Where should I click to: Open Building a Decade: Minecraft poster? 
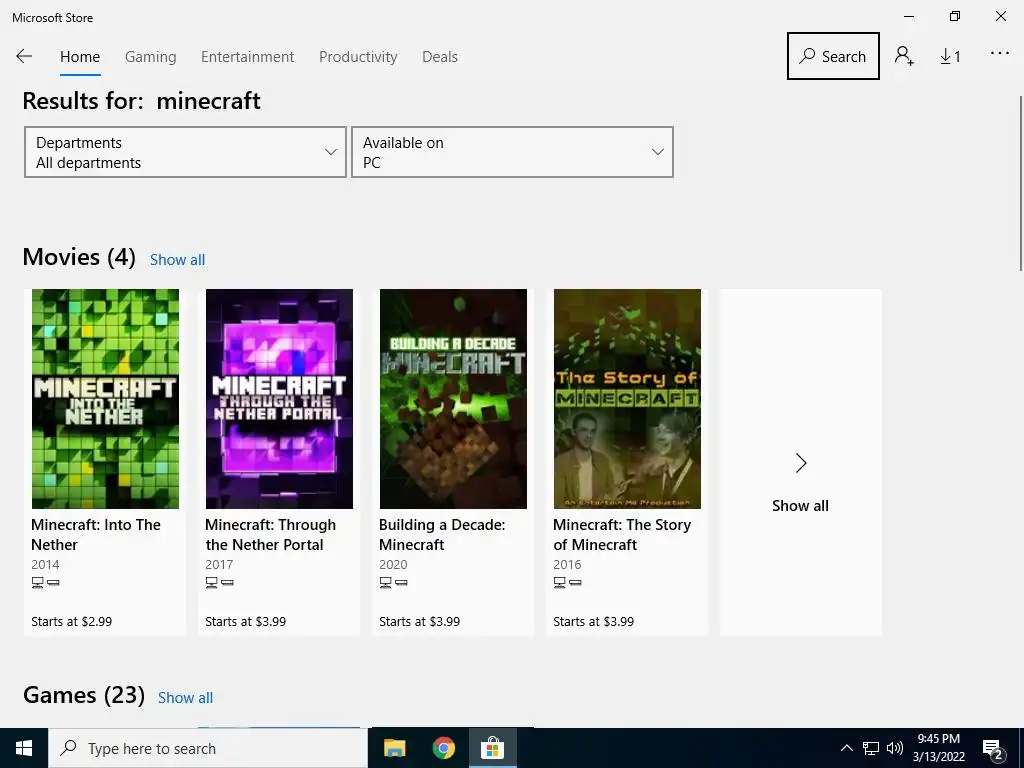pyautogui.click(x=453, y=398)
